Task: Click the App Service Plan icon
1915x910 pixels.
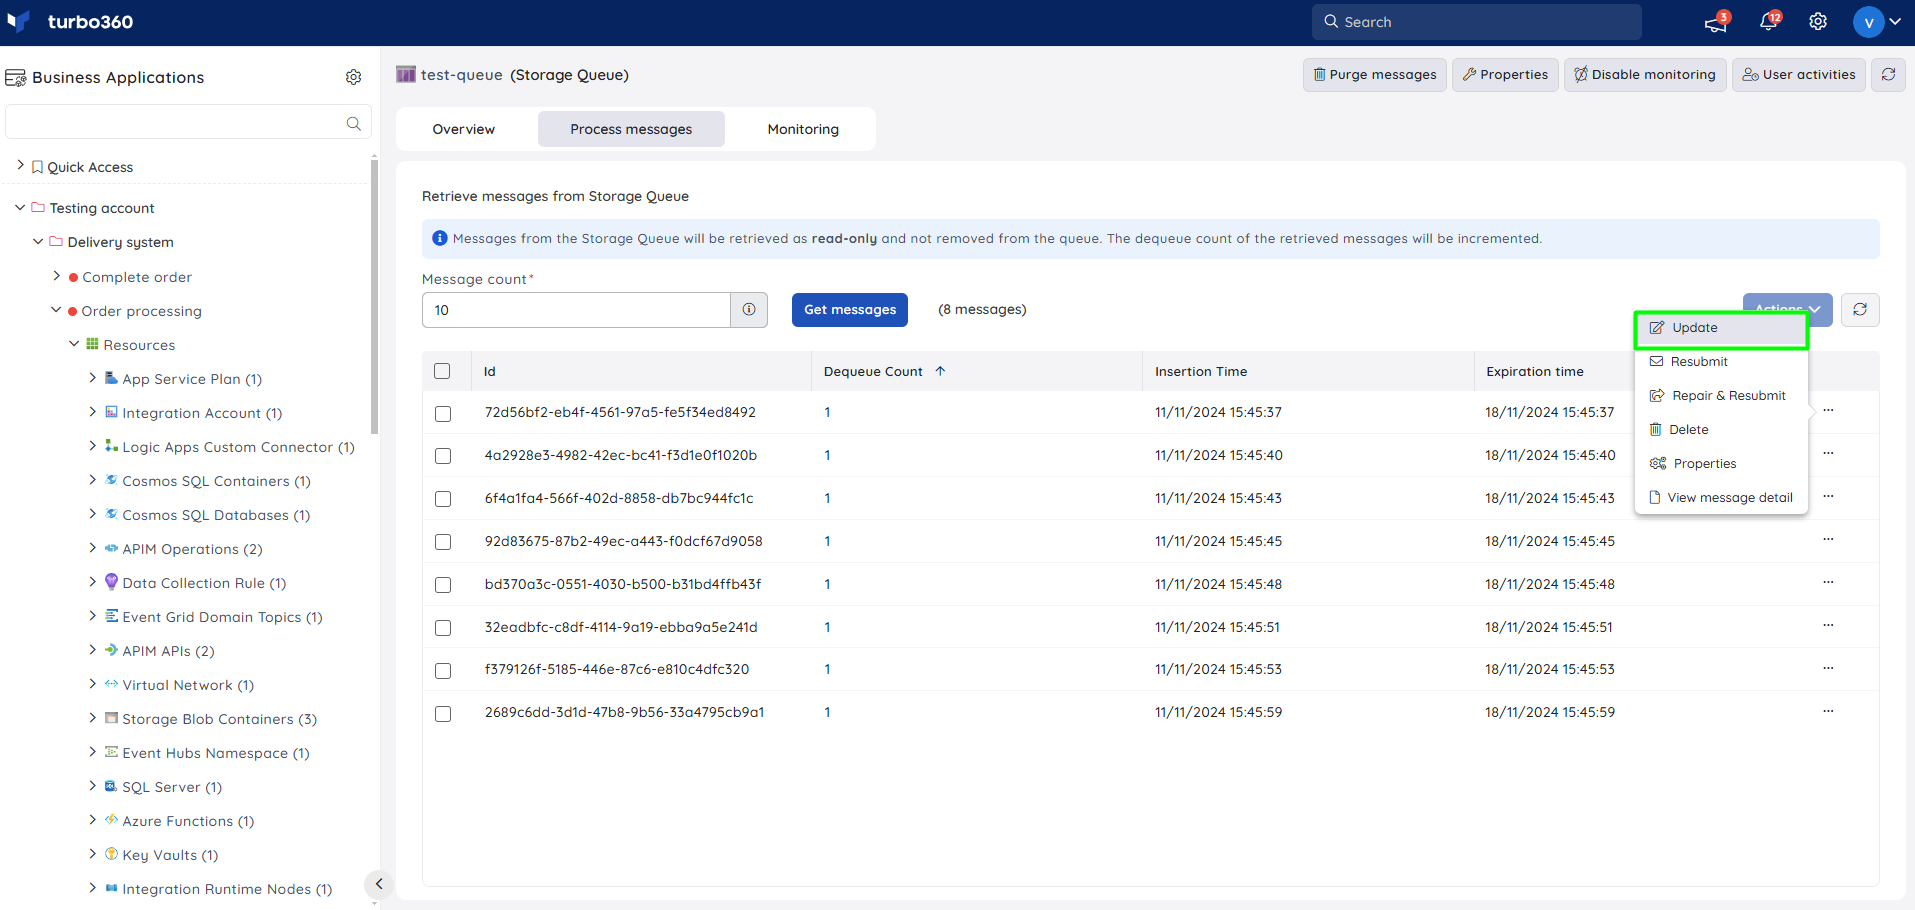Action: tap(111, 378)
